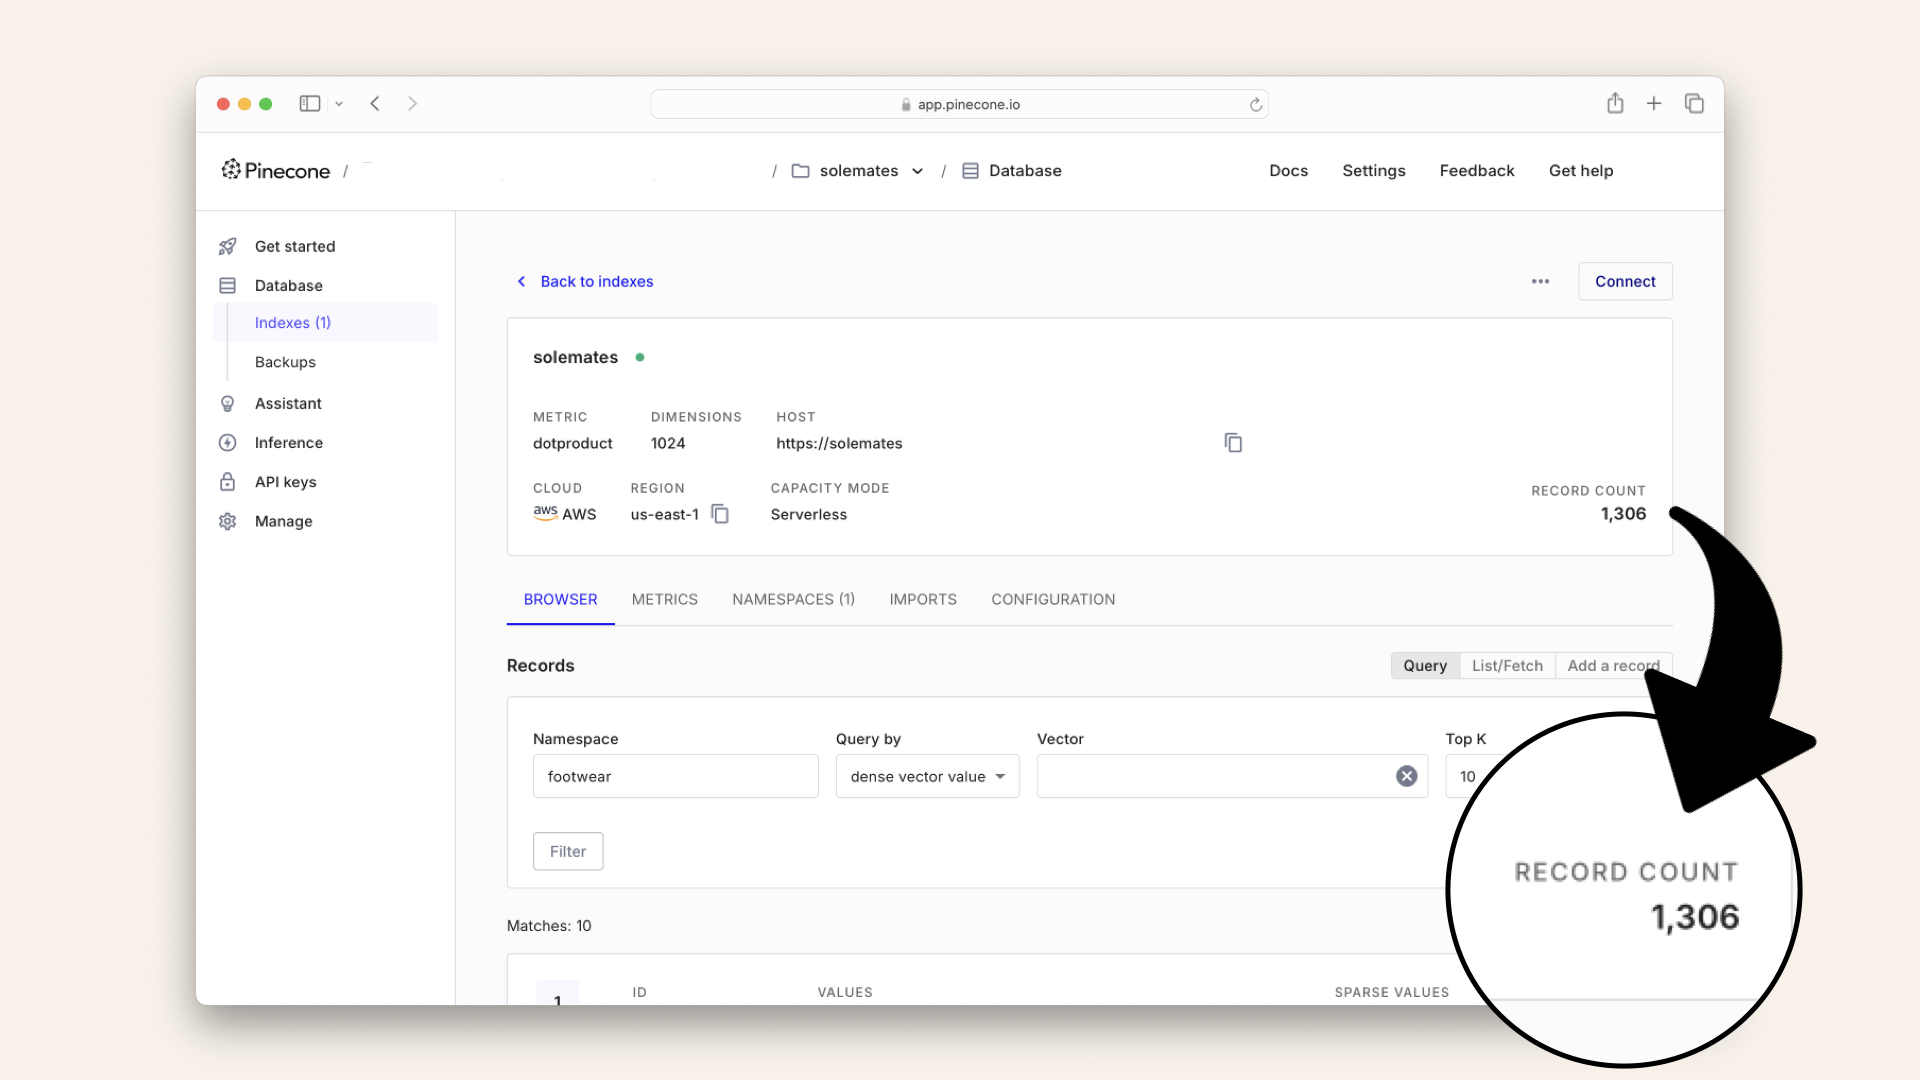Click the Database breadcrumb
Image resolution: width=1920 pixels, height=1080 pixels.
click(x=1012, y=171)
